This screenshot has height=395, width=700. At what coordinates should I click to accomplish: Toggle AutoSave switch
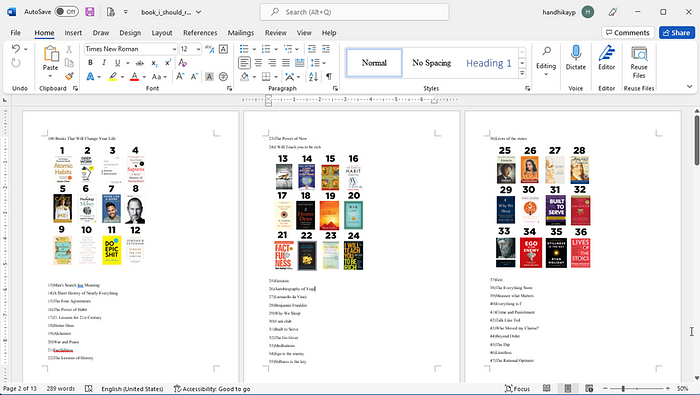(x=67, y=12)
